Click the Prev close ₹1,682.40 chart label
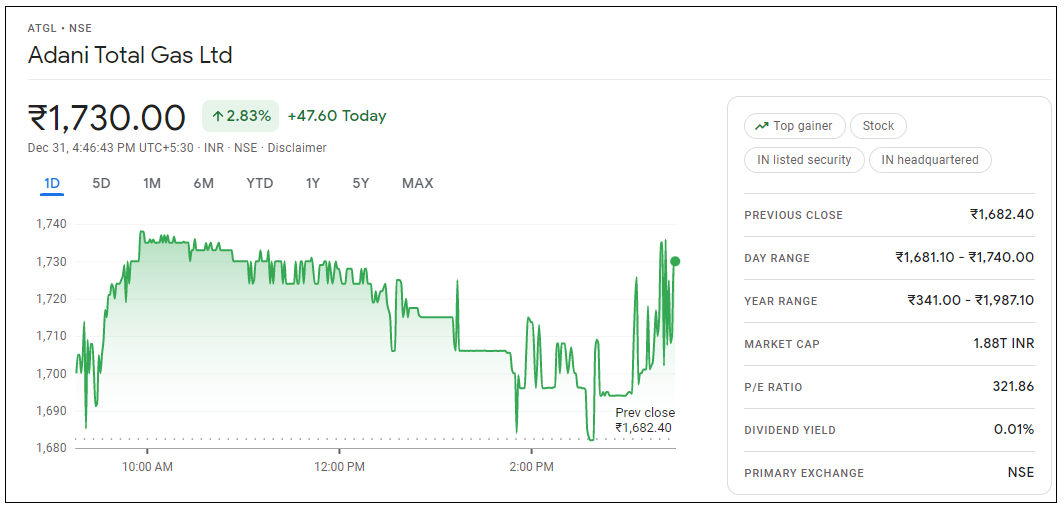Viewport: 1064px width, 509px height. pos(645,420)
